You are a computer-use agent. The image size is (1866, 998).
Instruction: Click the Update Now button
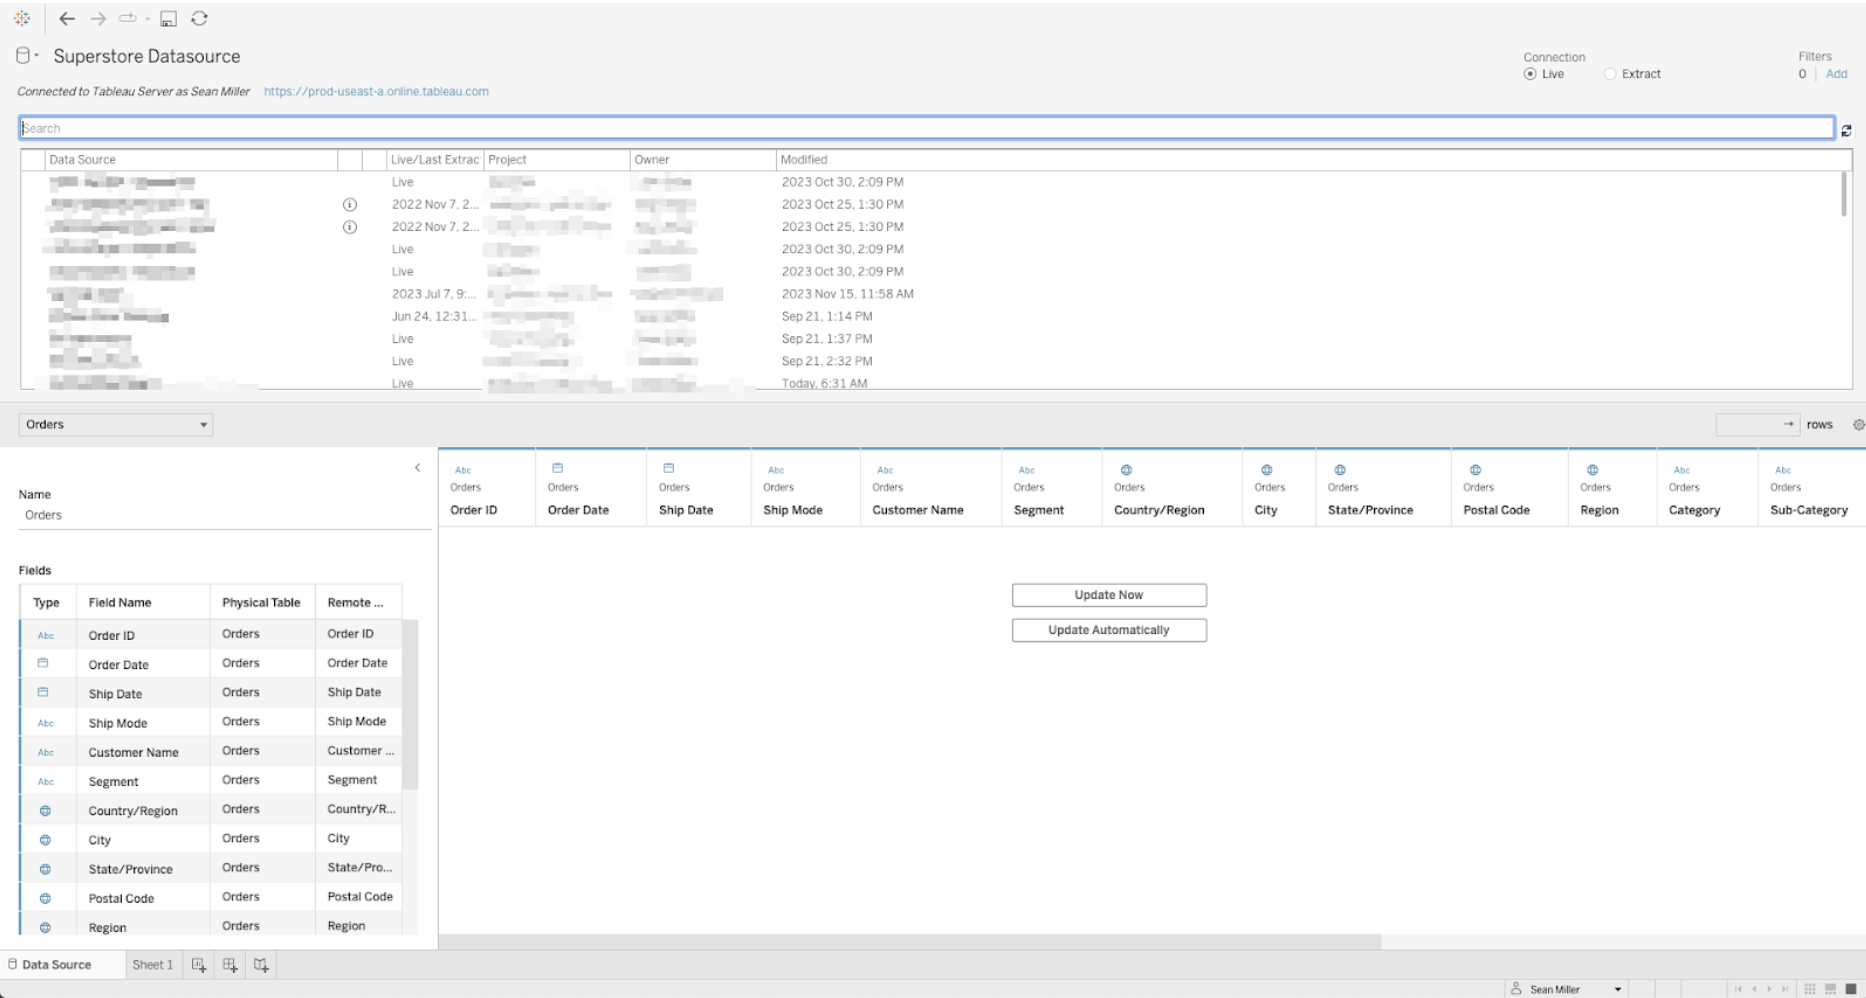(1108, 595)
